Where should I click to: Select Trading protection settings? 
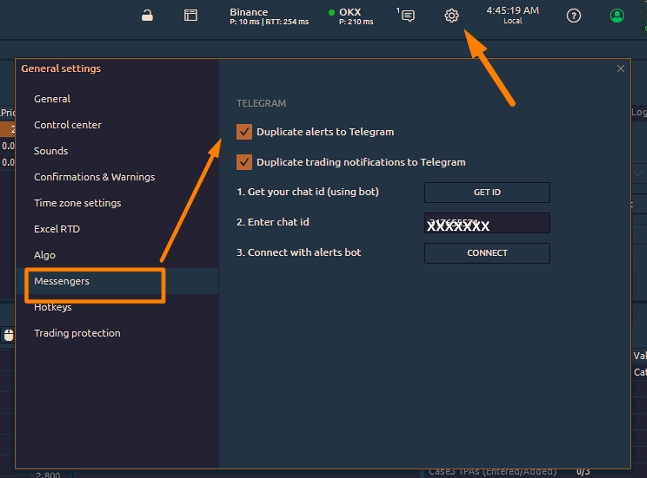click(77, 333)
